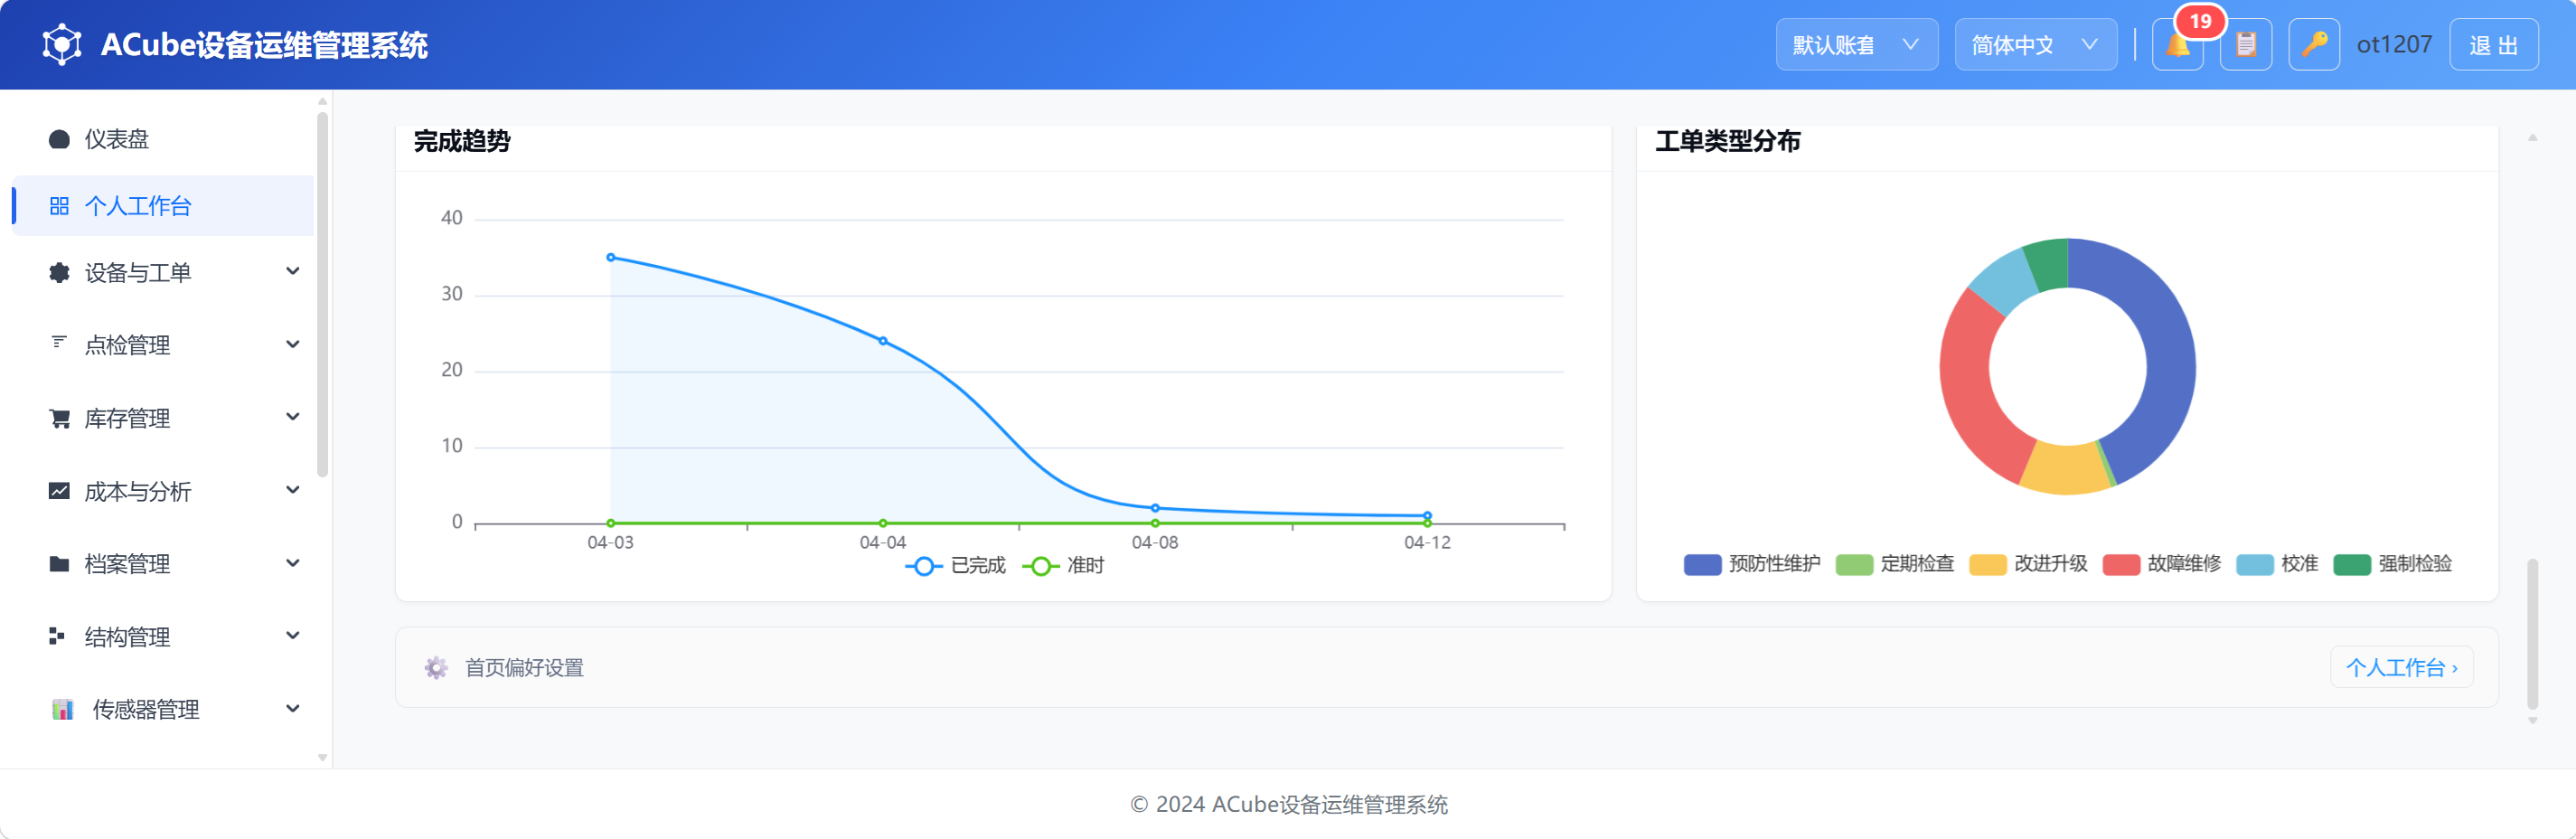Viewport: 2576px width, 839px height.
Task: Click the key icon in header
Action: pyautogui.click(x=2314, y=45)
